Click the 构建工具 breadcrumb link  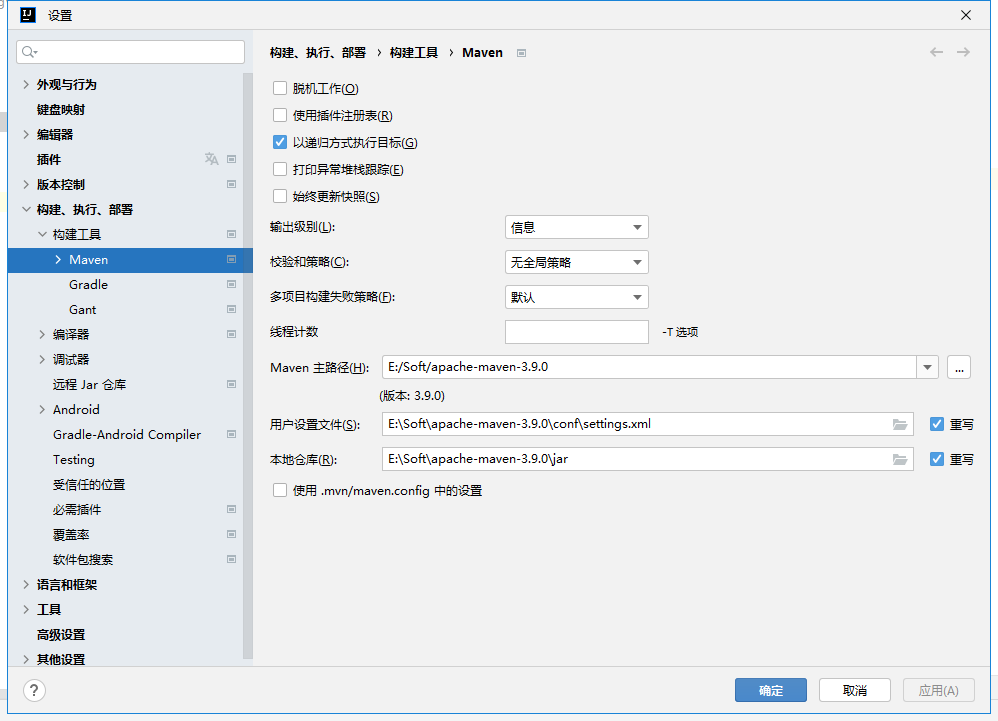click(414, 53)
